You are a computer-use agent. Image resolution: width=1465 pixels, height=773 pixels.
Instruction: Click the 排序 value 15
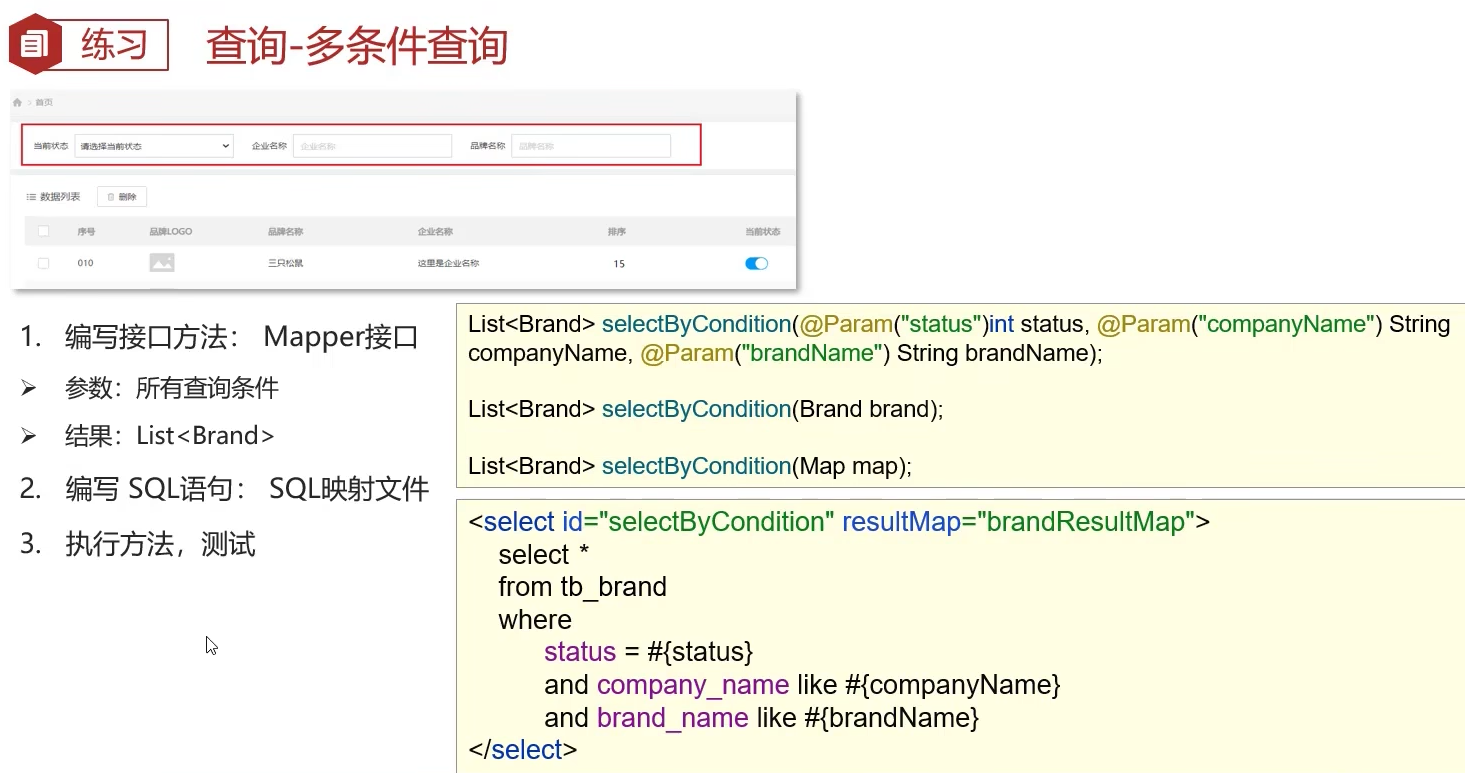pyautogui.click(x=619, y=264)
